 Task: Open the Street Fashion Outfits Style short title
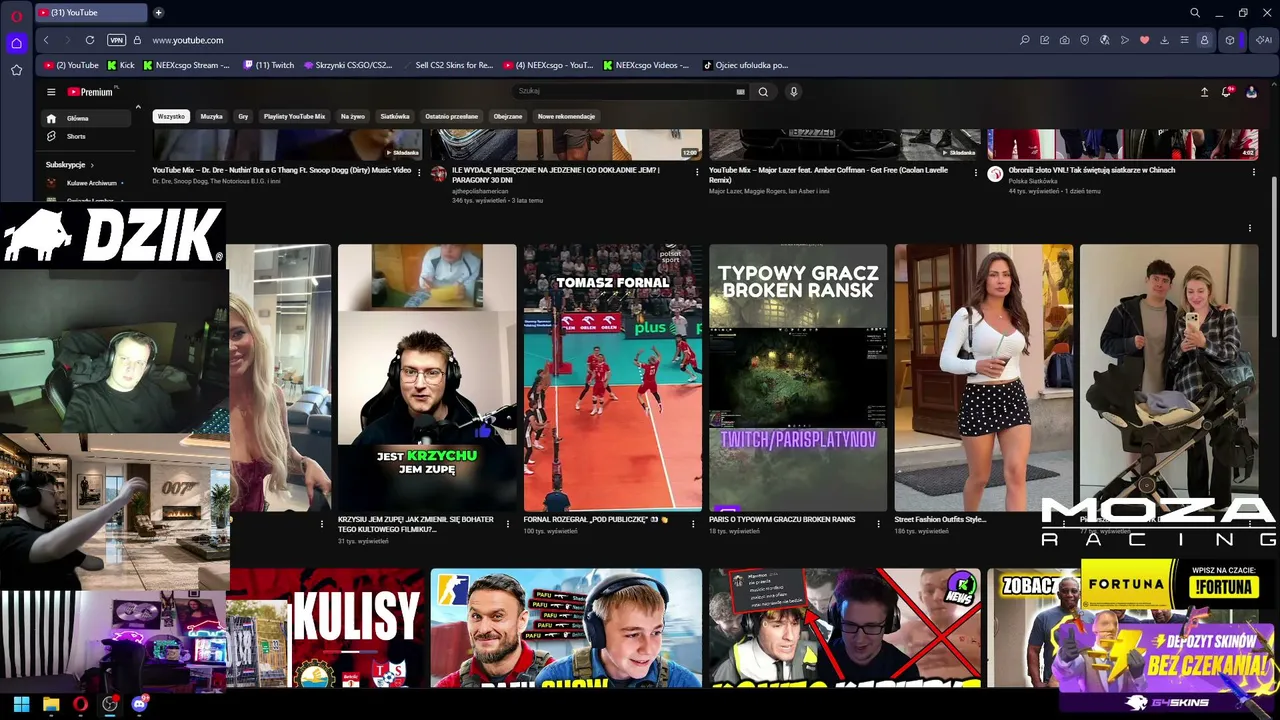pyautogui.click(x=940, y=520)
